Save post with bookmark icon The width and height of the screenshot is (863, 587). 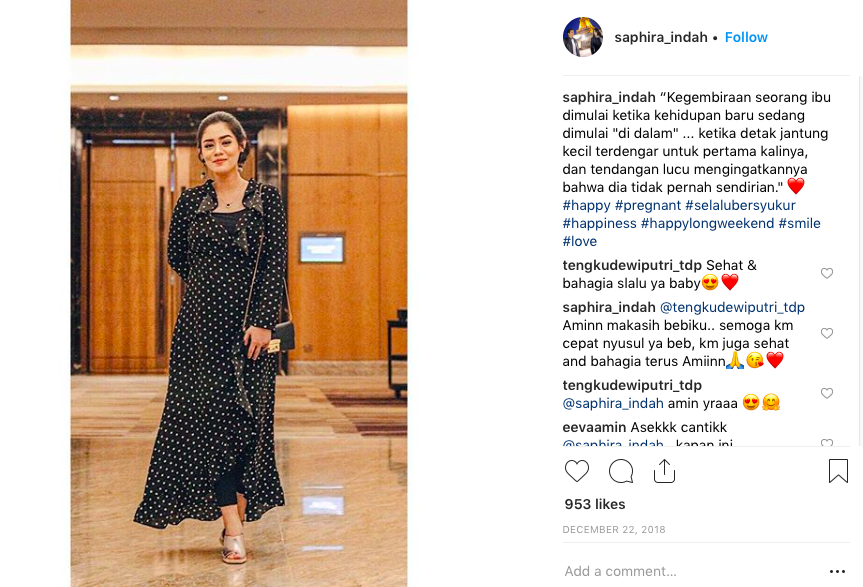pyautogui.click(x=838, y=471)
